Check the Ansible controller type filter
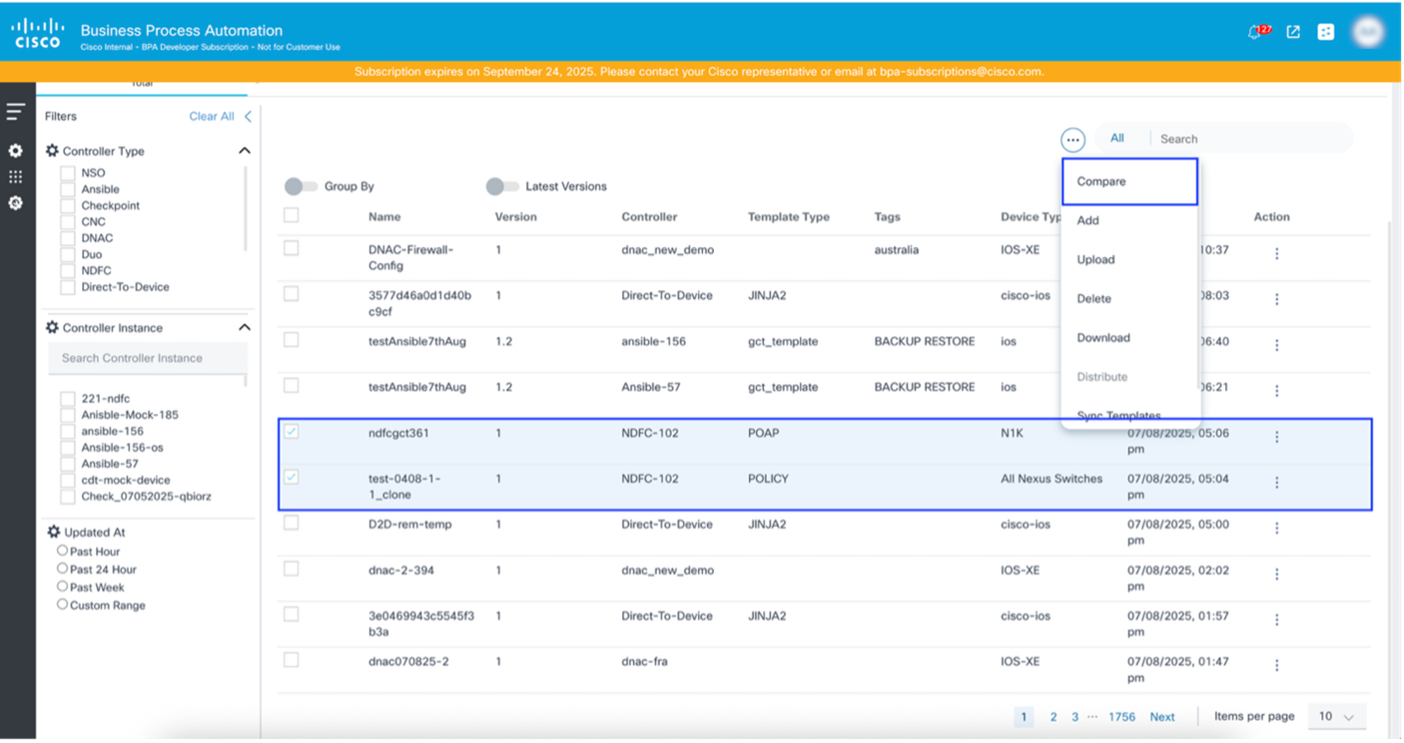This screenshot has width=1404, height=743. coord(68,189)
